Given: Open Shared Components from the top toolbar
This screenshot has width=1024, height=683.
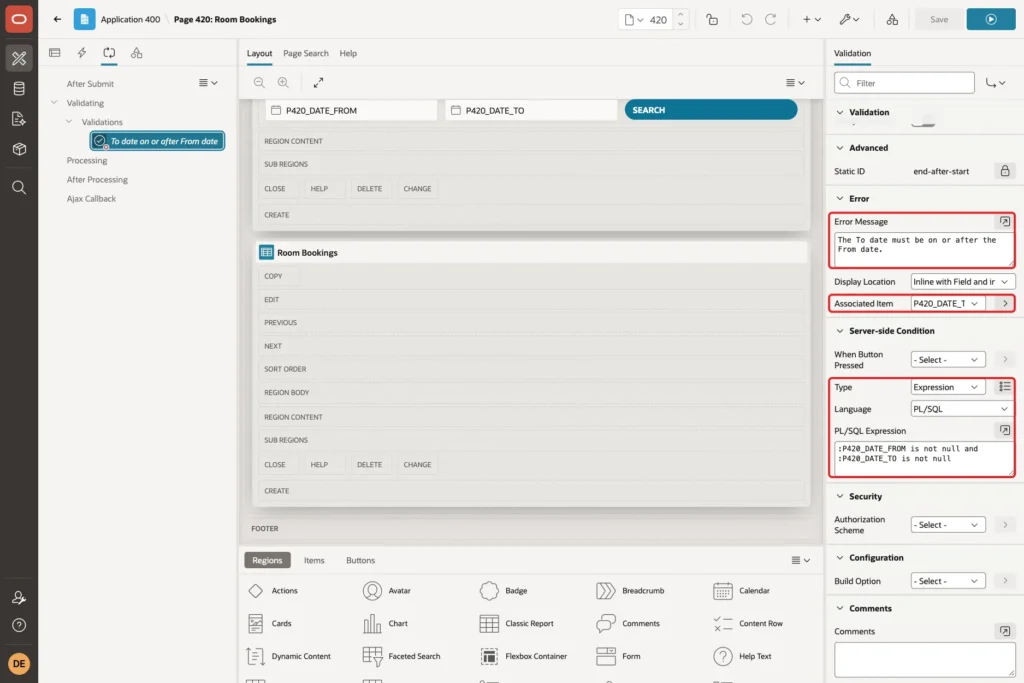Looking at the screenshot, I should pyautogui.click(x=892, y=20).
